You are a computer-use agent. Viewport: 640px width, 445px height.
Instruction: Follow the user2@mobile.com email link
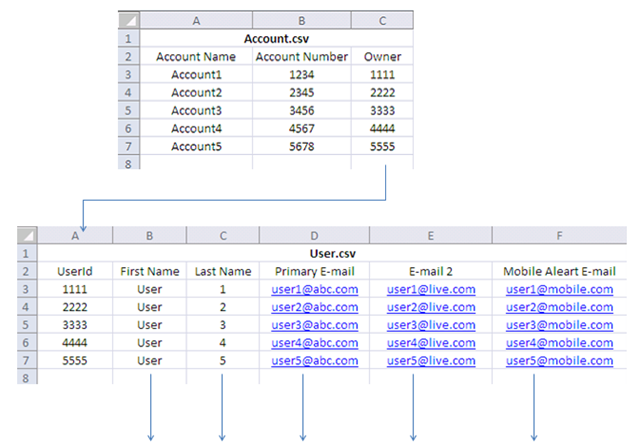click(560, 307)
